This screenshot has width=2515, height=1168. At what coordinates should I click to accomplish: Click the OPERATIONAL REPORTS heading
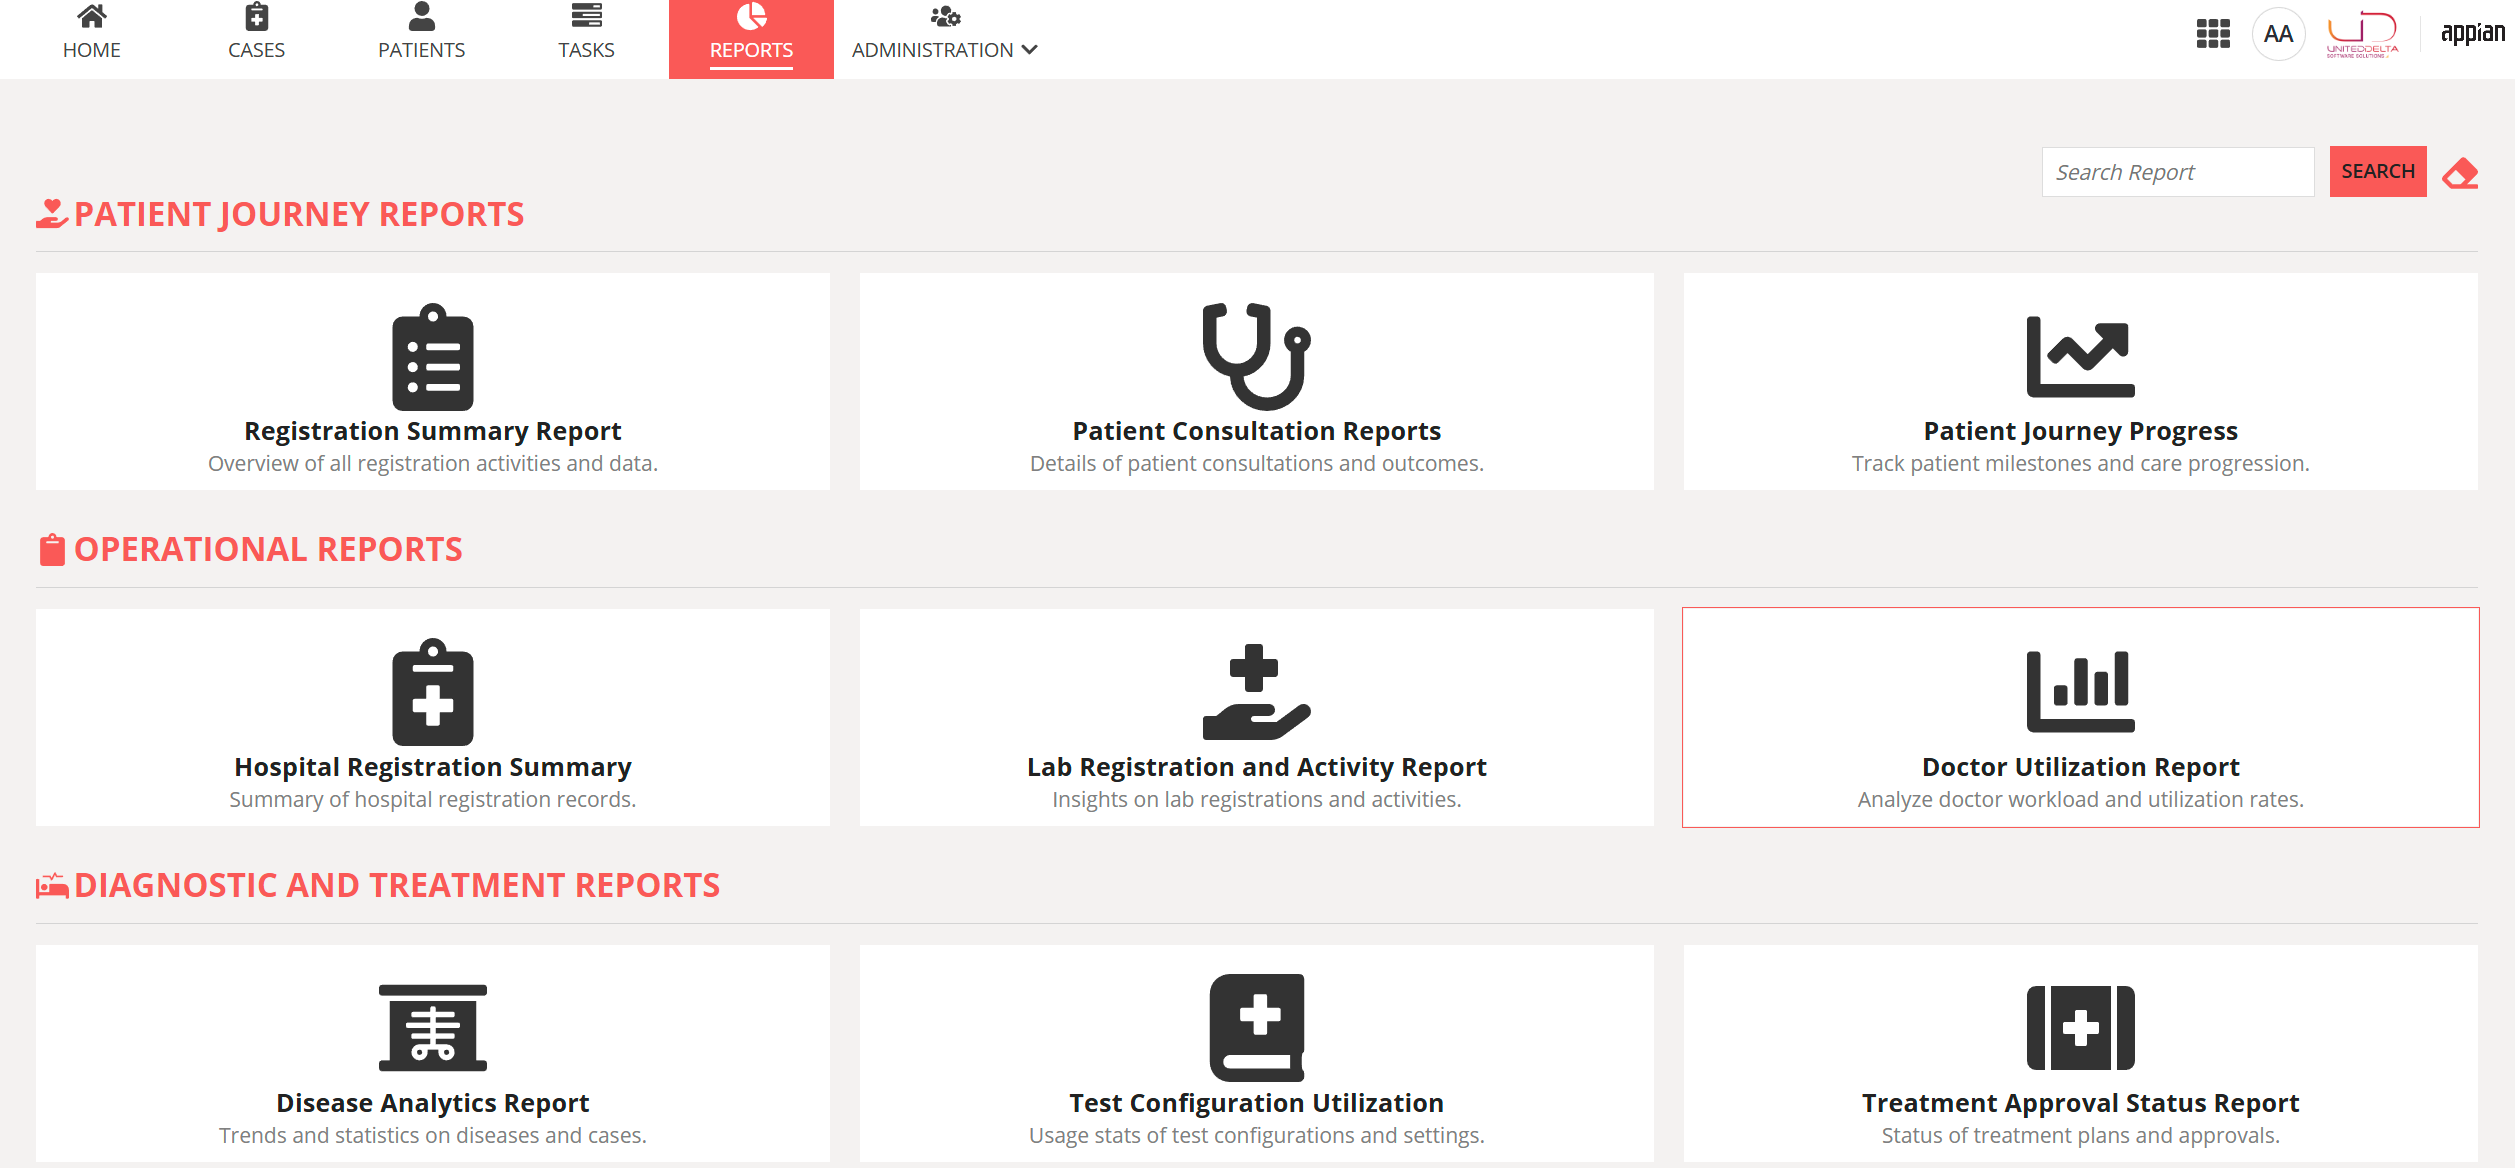point(268,550)
